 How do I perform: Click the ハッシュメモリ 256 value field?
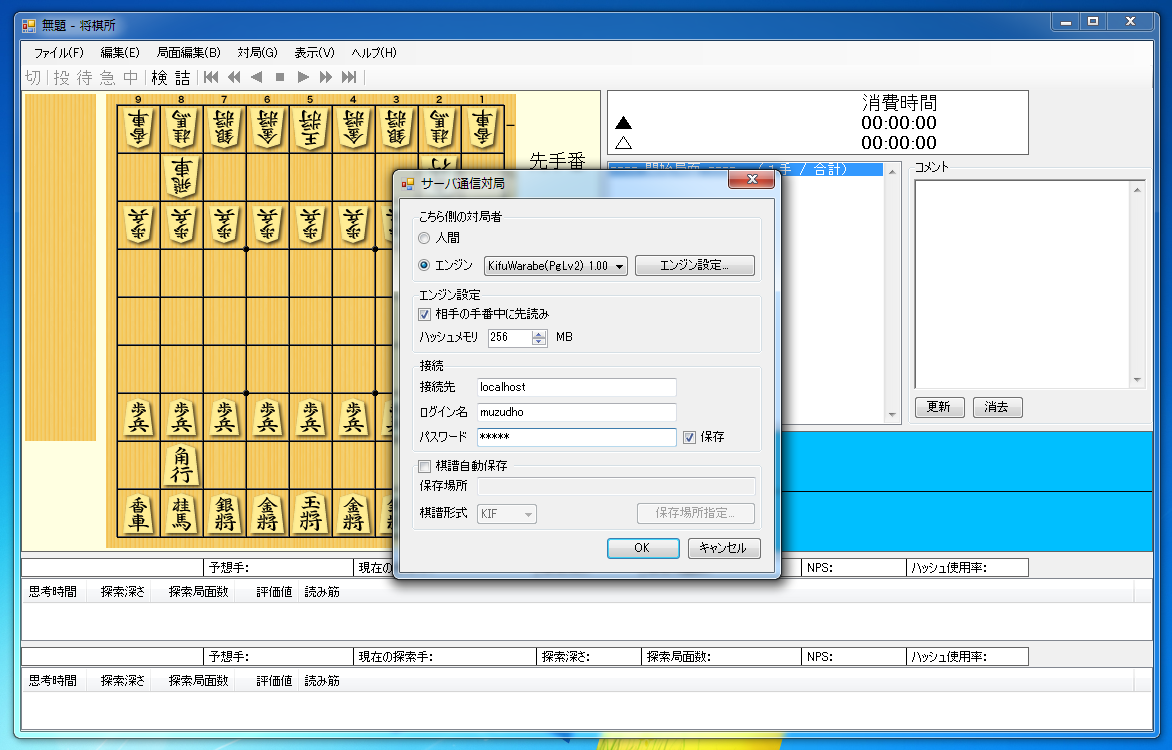click(x=510, y=337)
